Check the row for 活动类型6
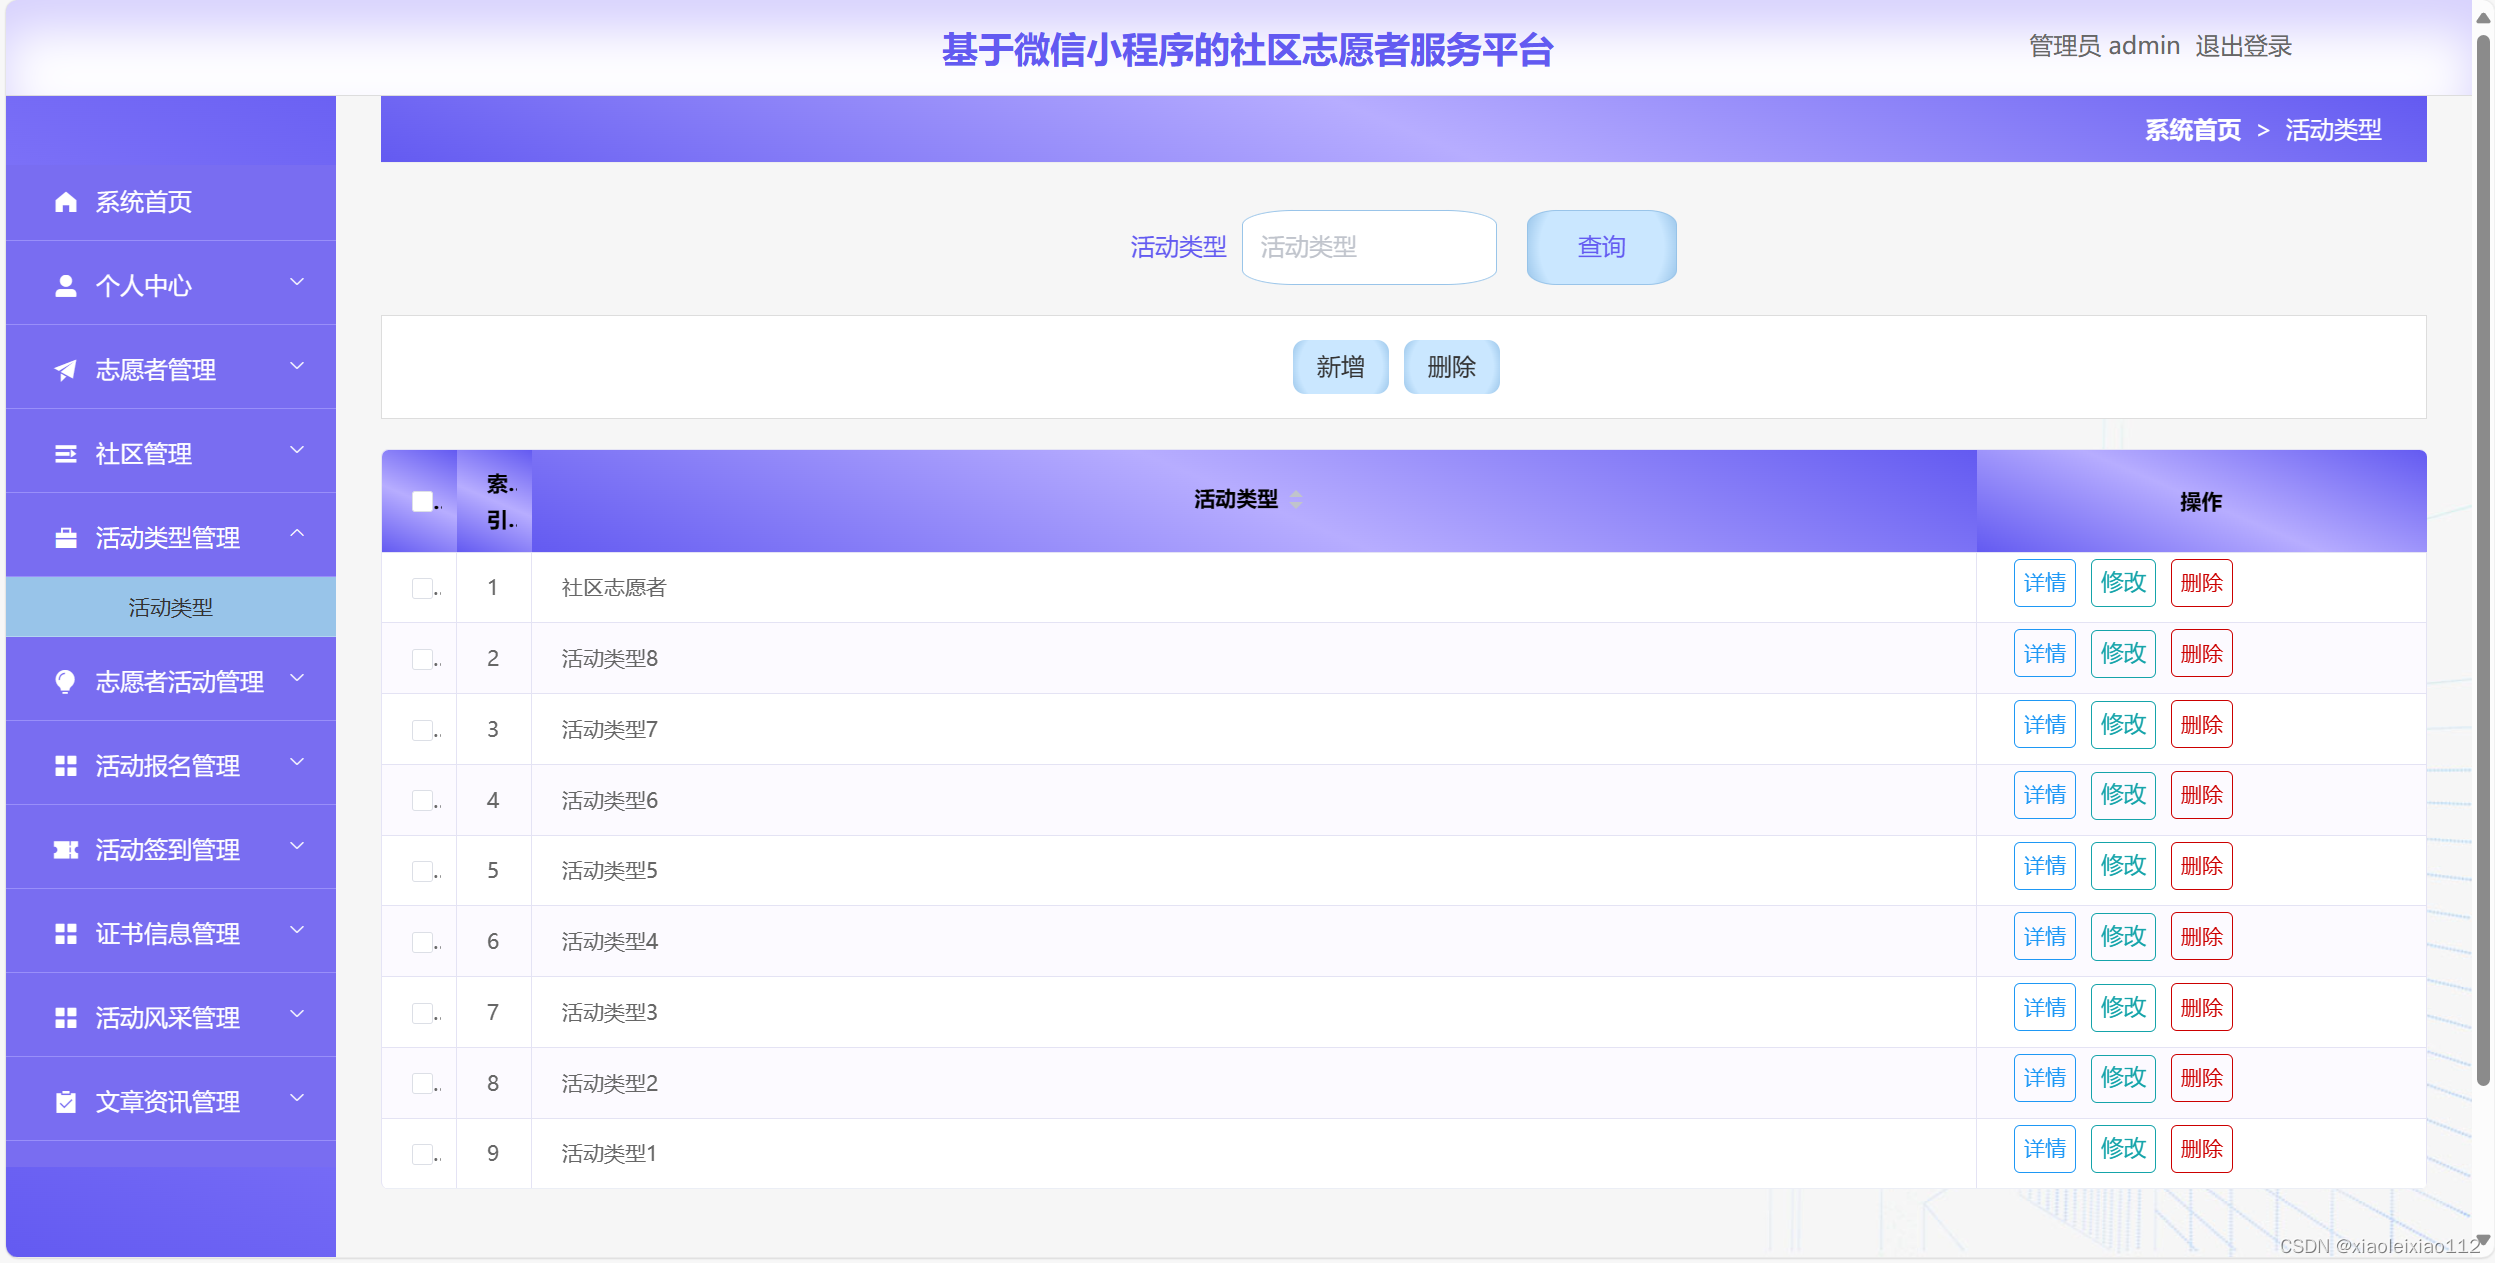The height and width of the screenshot is (1263, 2495). (422, 800)
